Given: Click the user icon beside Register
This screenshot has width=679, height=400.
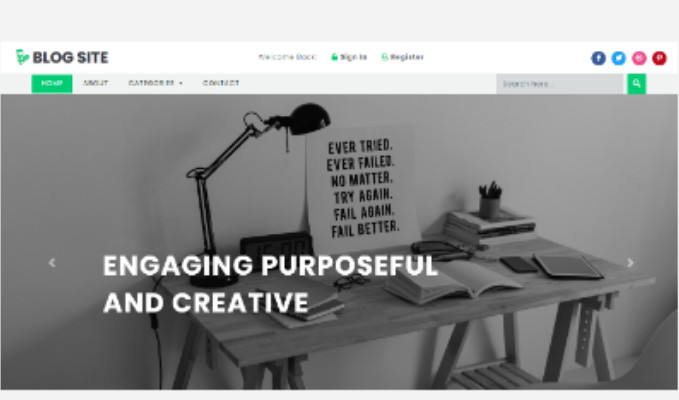Looking at the screenshot, I should click(x=384, y=57).
